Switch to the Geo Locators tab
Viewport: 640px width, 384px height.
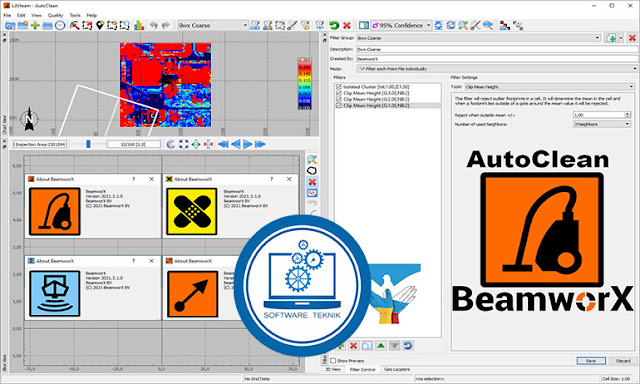click(397, 369)
